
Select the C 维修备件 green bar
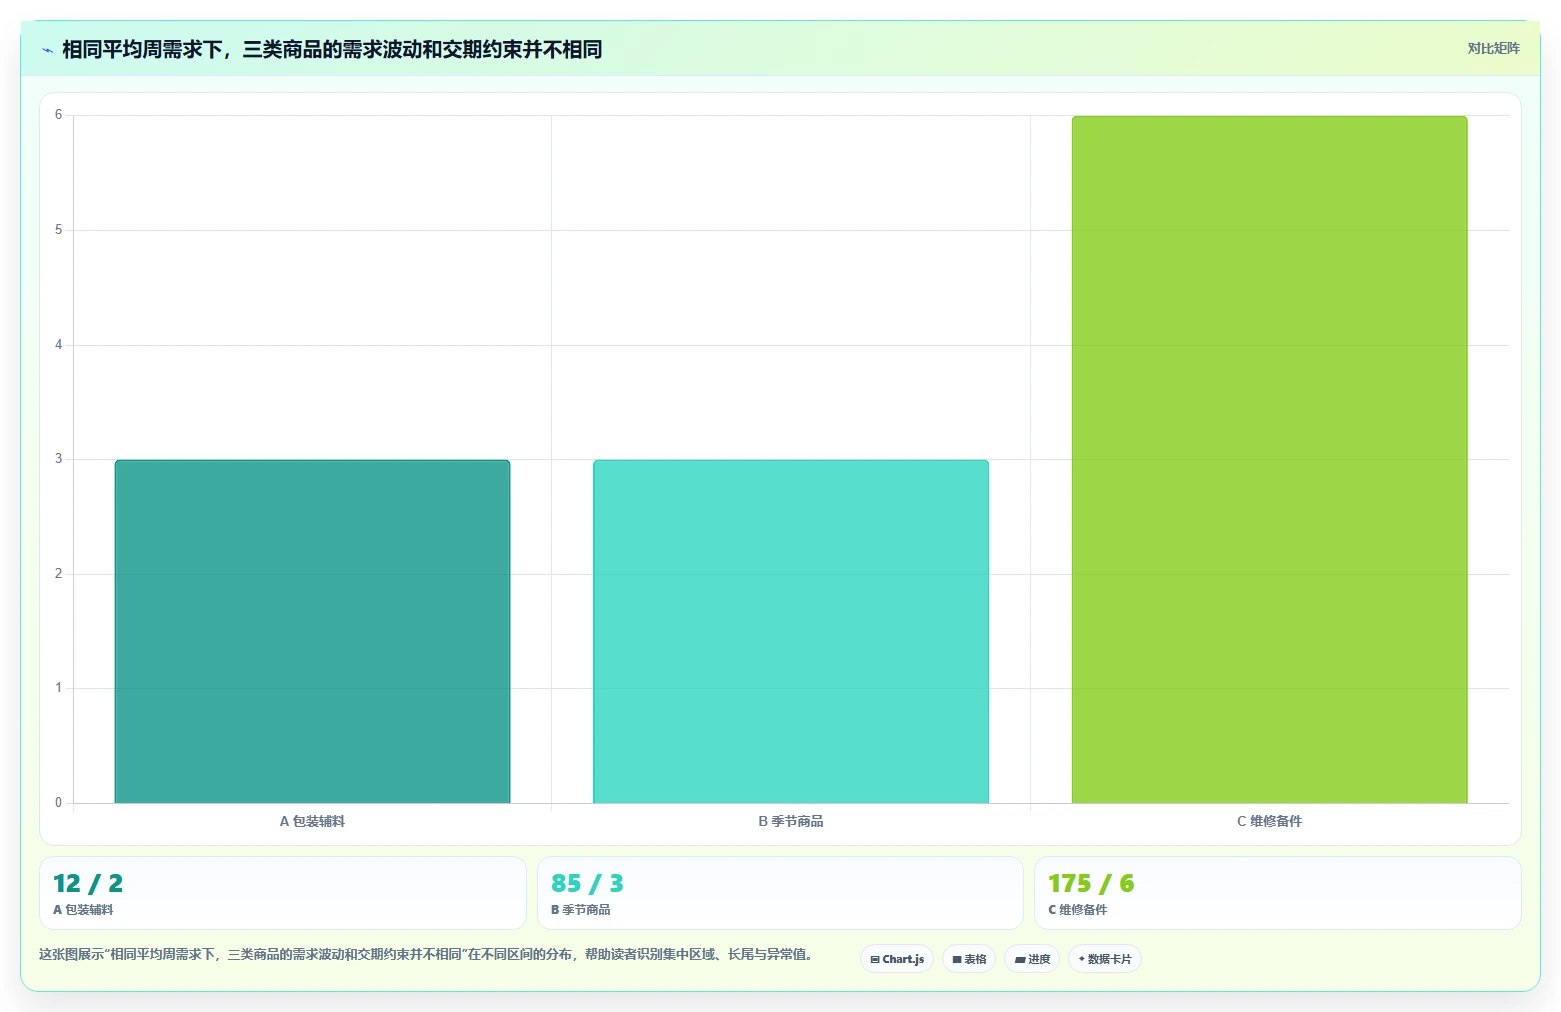pos(1269,460)
